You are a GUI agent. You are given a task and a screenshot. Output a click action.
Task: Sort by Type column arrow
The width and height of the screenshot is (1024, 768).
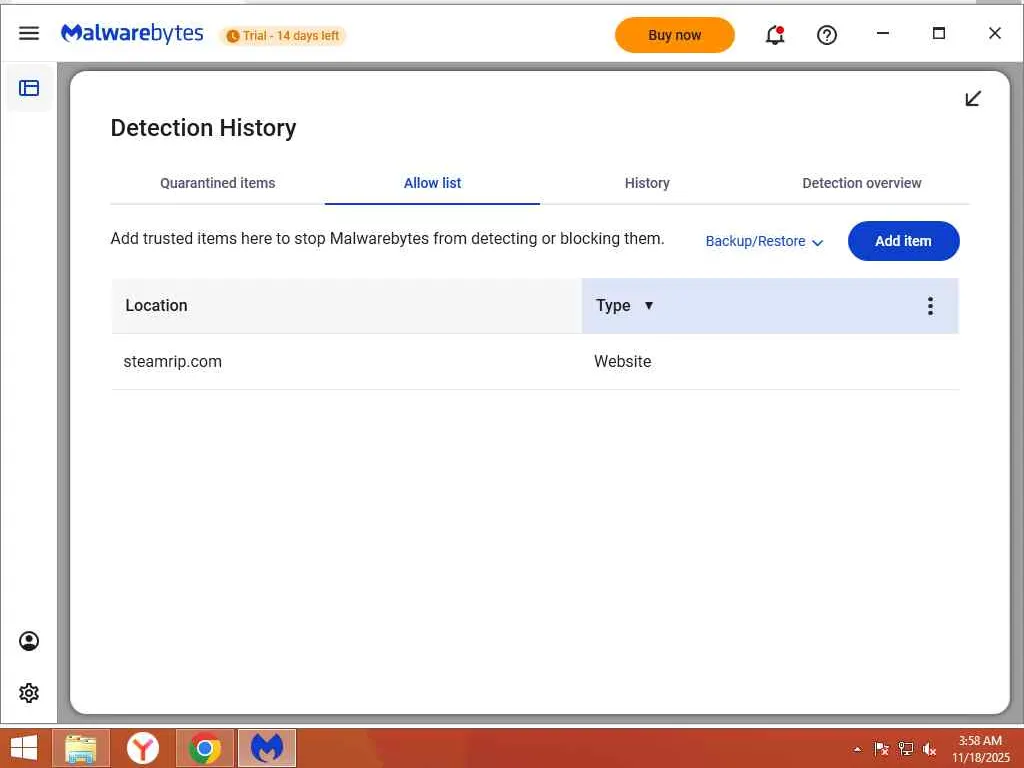coord(648,306)
